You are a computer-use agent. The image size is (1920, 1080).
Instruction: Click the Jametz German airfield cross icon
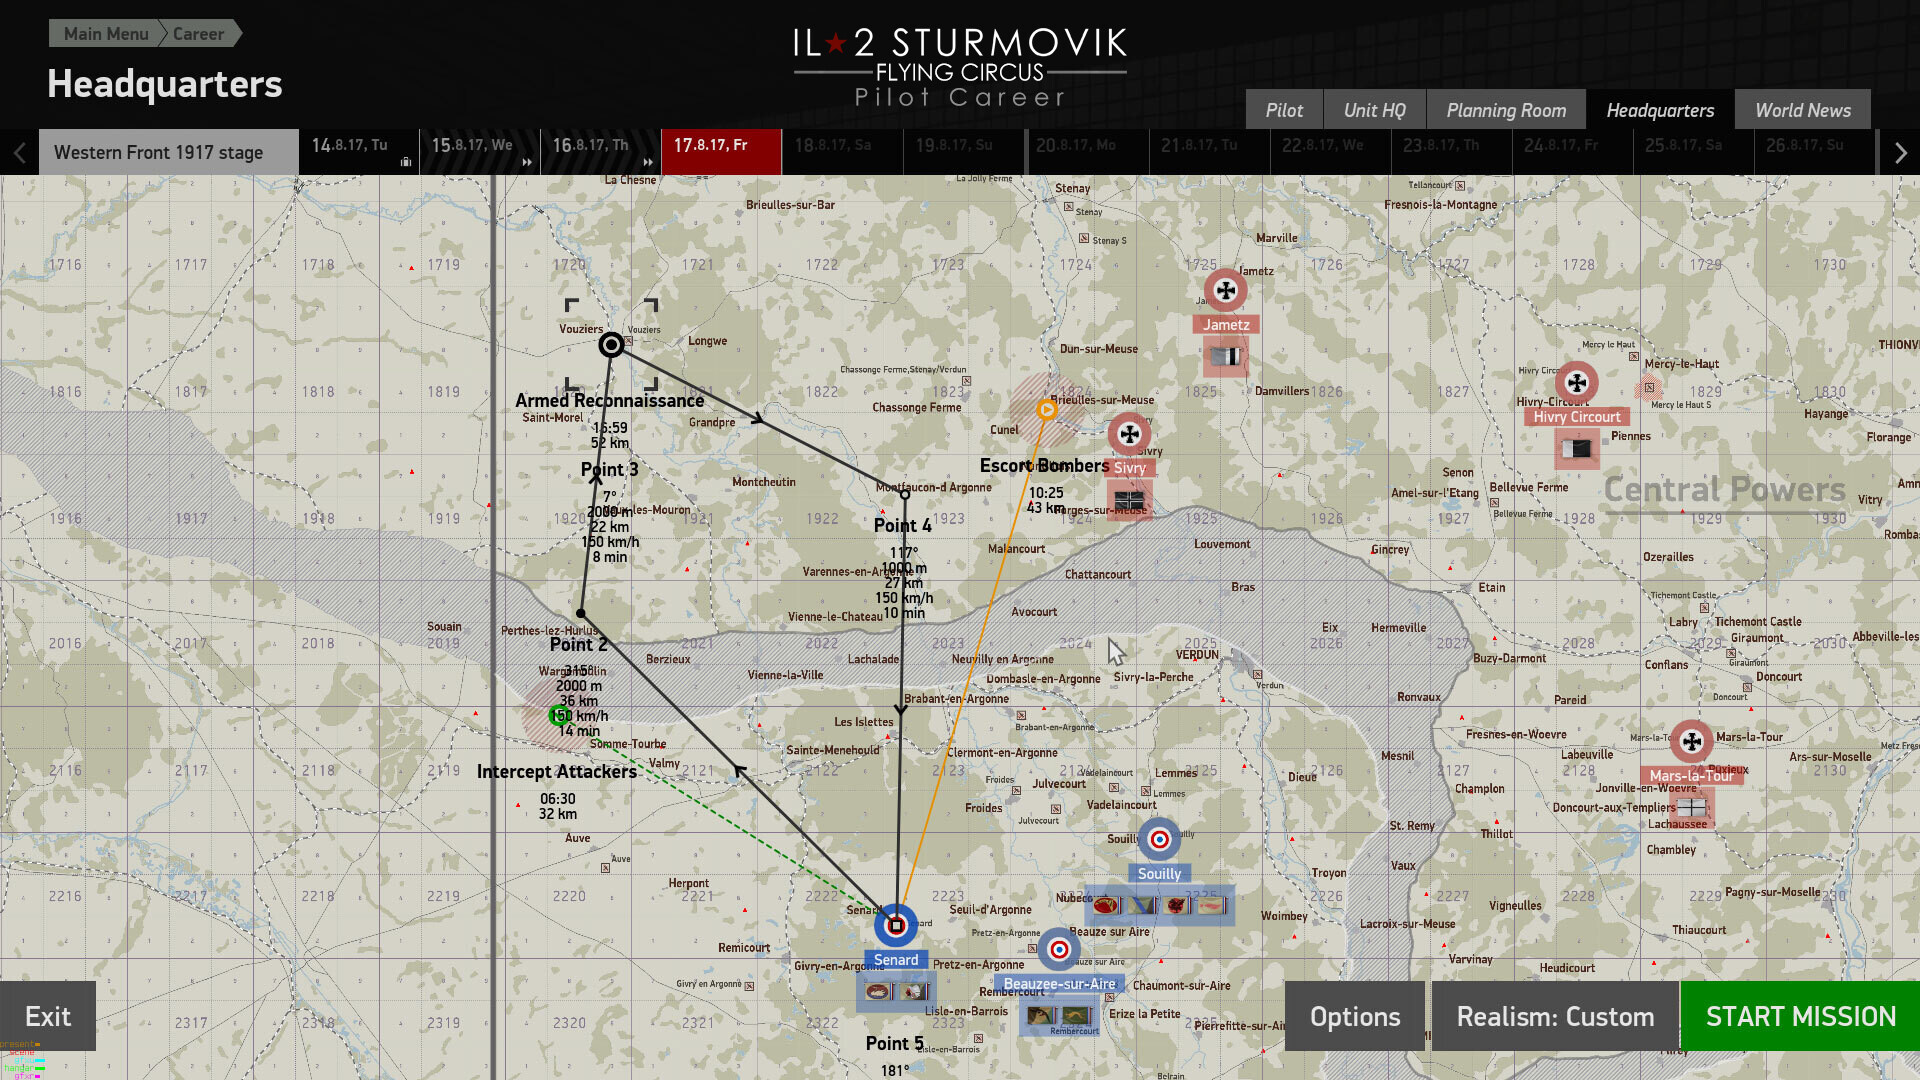(x=1225, y=291)
